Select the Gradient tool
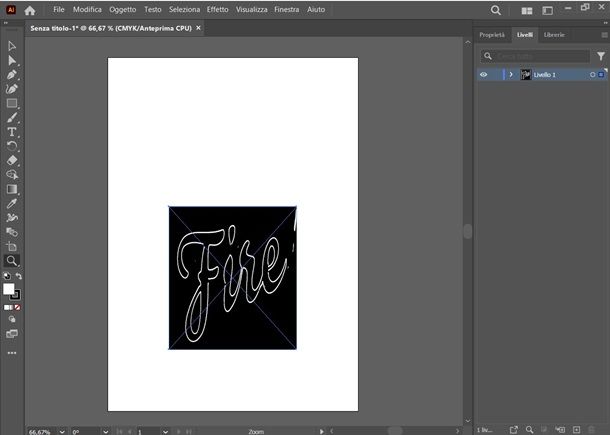610x435 pixels. click(12, 189)
